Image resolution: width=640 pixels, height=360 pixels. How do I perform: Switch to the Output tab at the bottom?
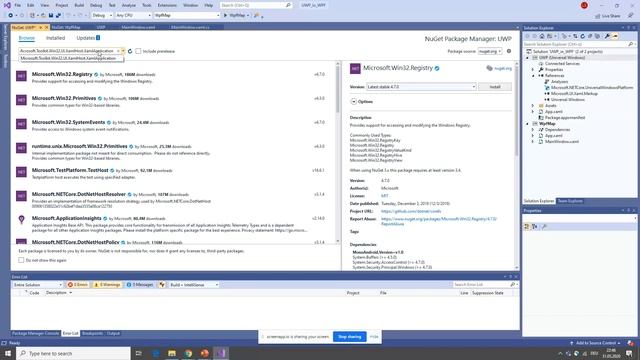coord(113,333)
